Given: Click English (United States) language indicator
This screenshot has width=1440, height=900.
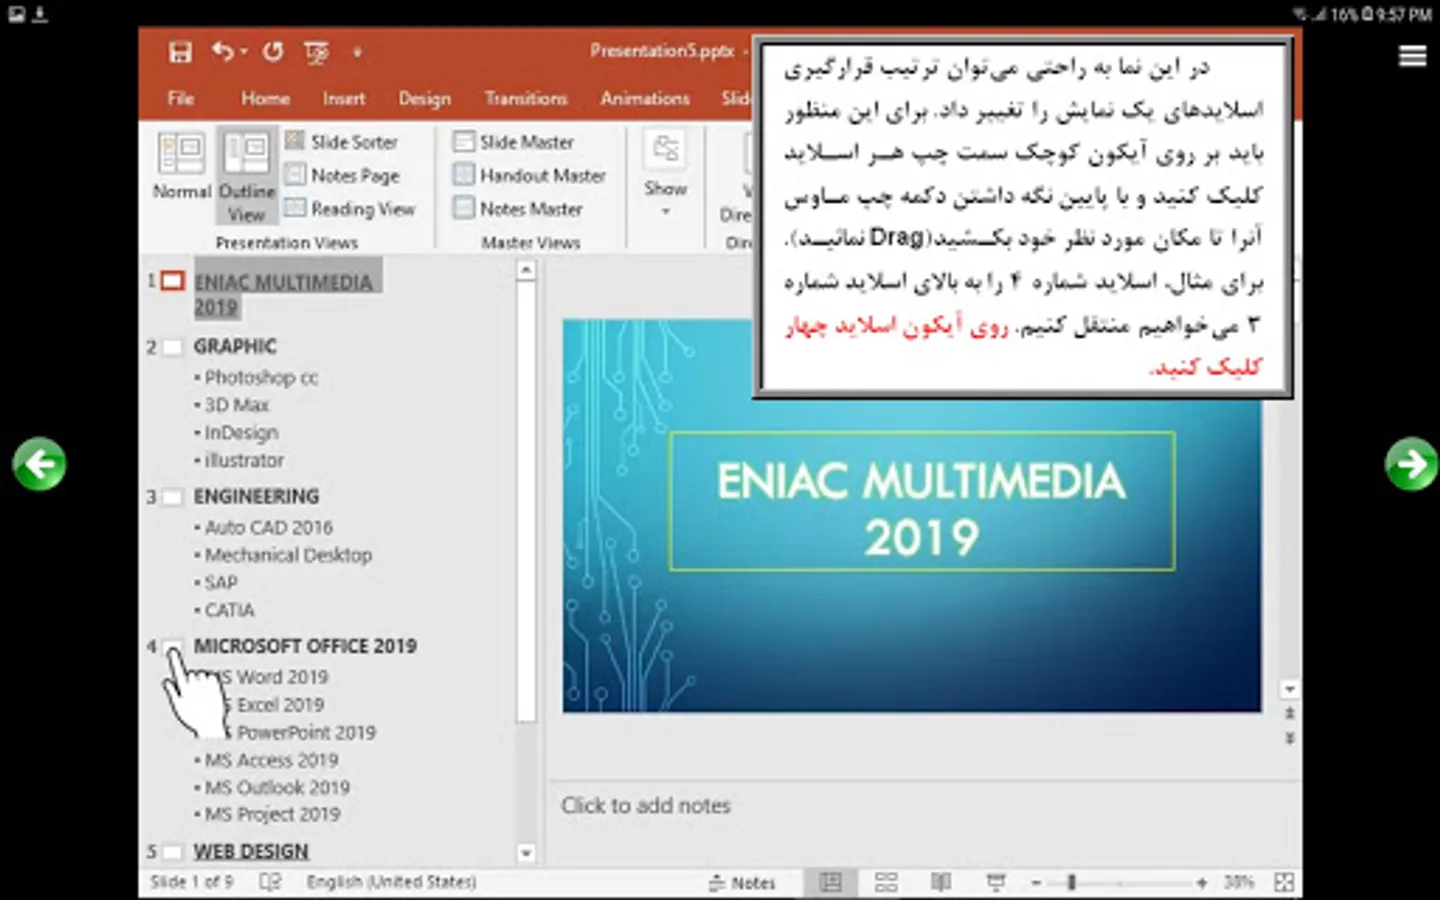Looking at the screenshot, I should click(391, 882).
